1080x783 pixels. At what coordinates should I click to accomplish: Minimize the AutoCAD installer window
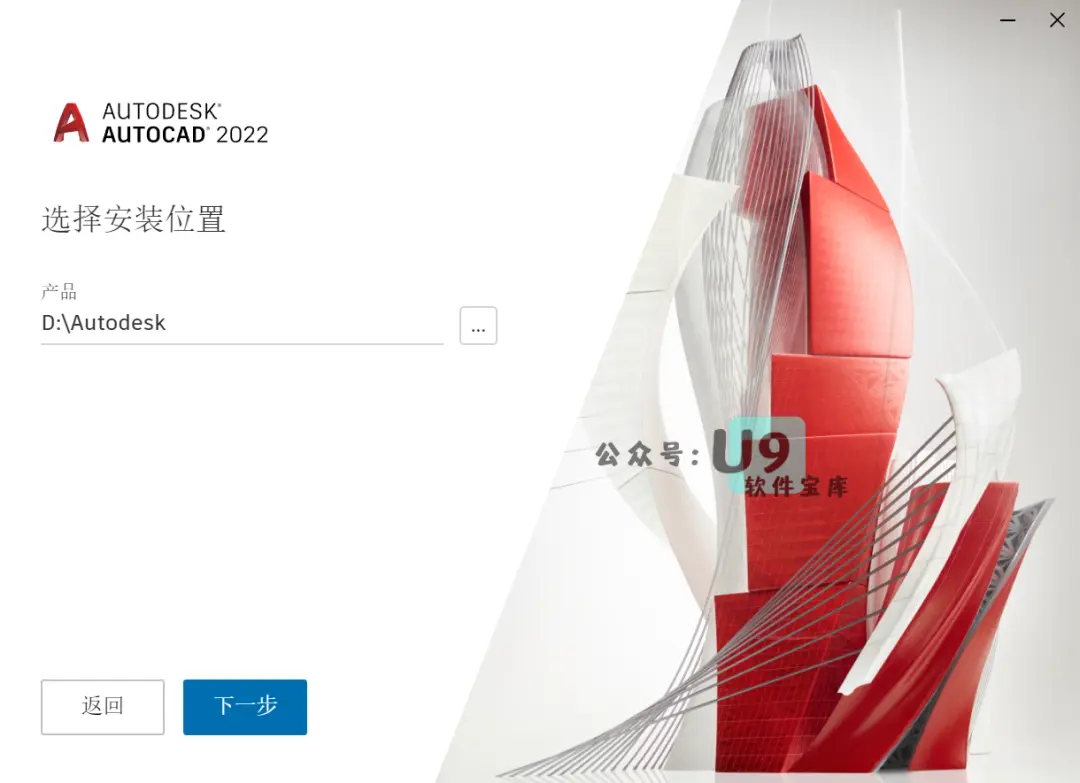pos(1008,20)
